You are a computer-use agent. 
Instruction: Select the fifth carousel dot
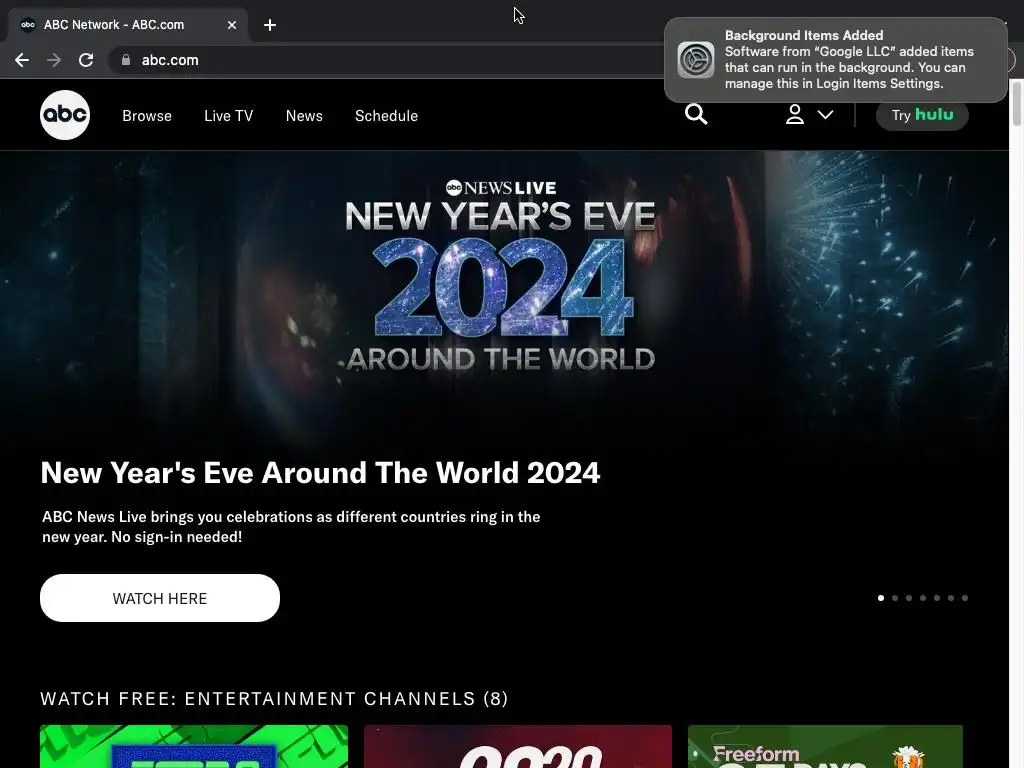(x=936, y=598)
